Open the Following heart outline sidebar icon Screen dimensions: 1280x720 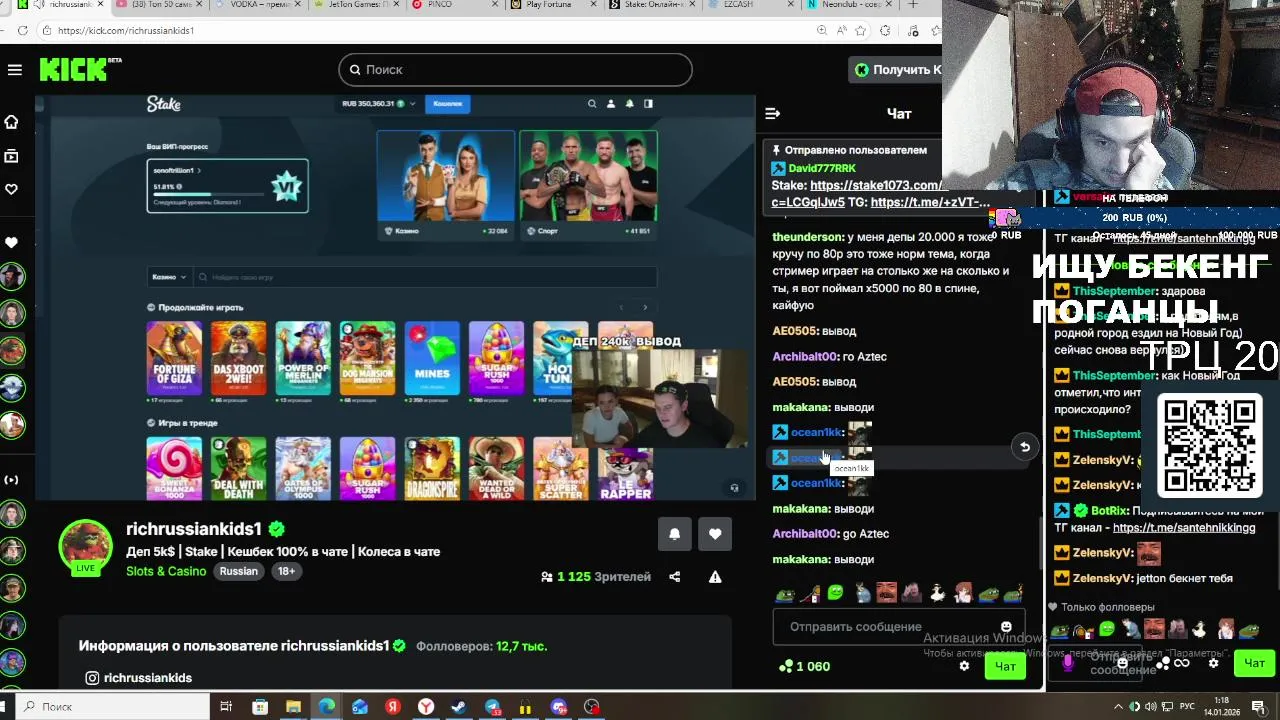point(11,189)
